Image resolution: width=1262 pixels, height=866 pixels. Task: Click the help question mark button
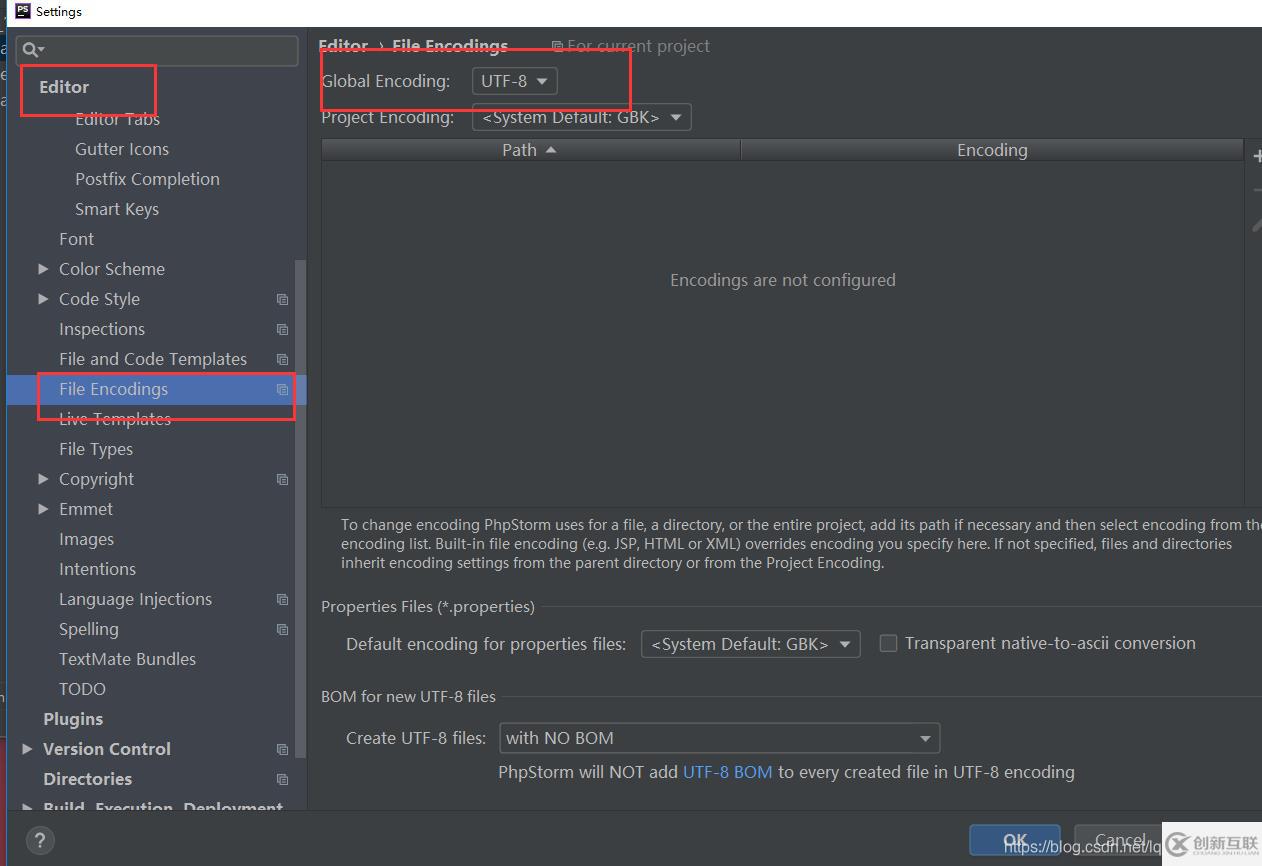pyautogui.click(x=39, y=840)
